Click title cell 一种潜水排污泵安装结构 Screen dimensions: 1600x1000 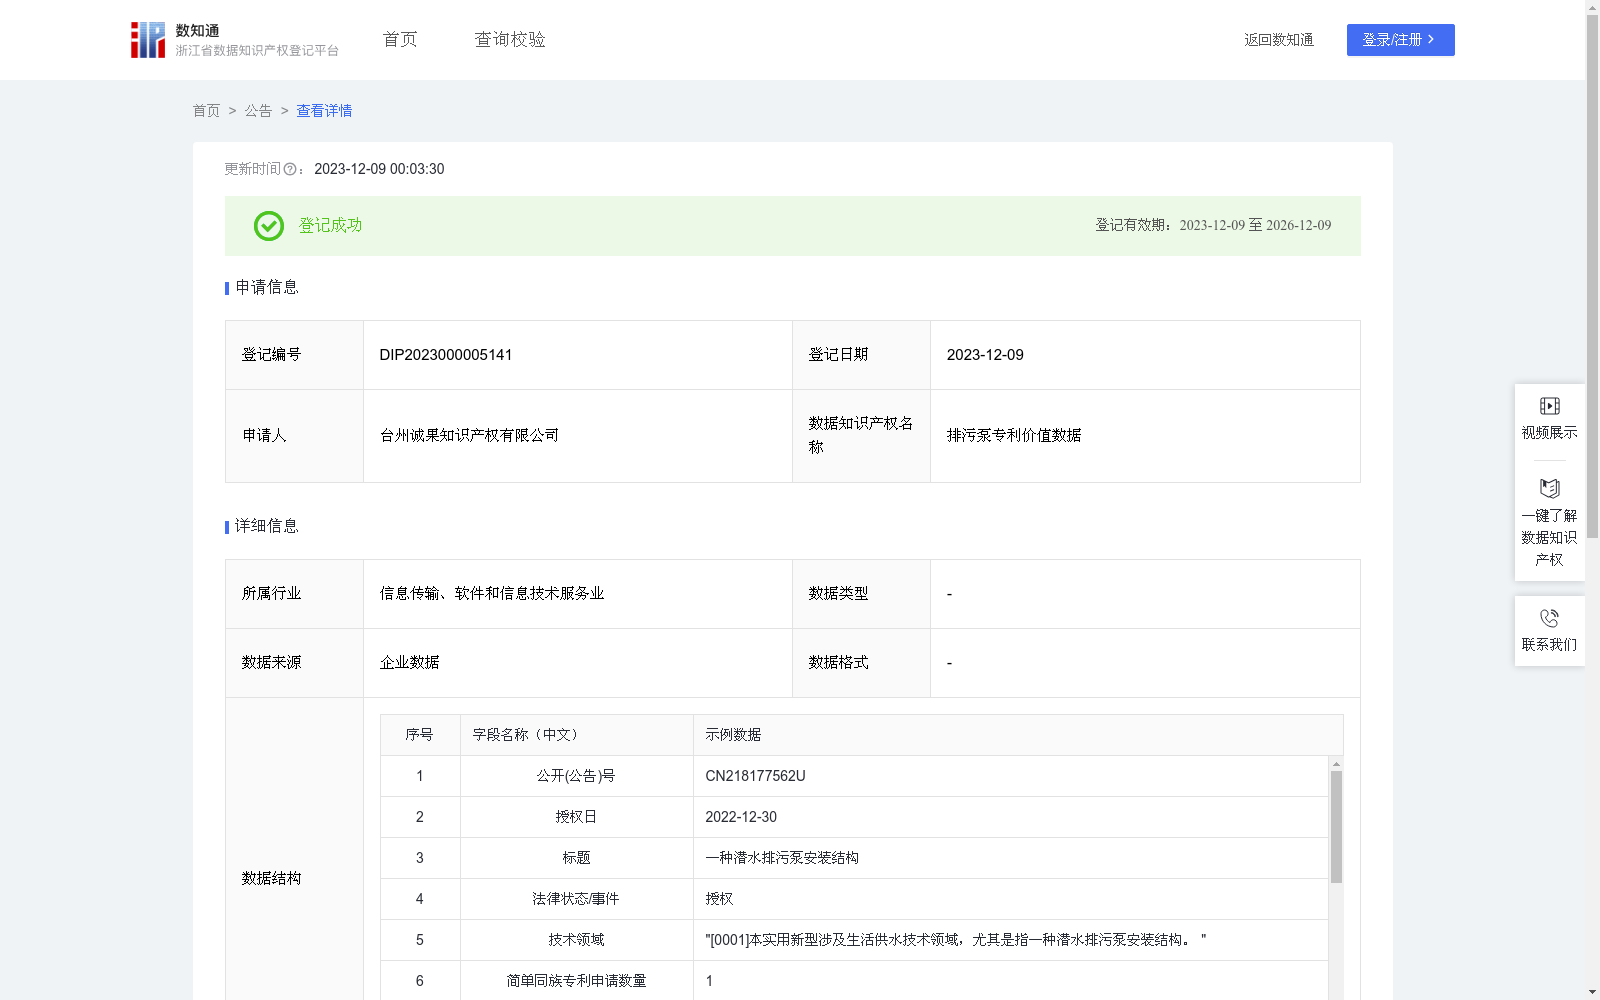pos(782,858)
